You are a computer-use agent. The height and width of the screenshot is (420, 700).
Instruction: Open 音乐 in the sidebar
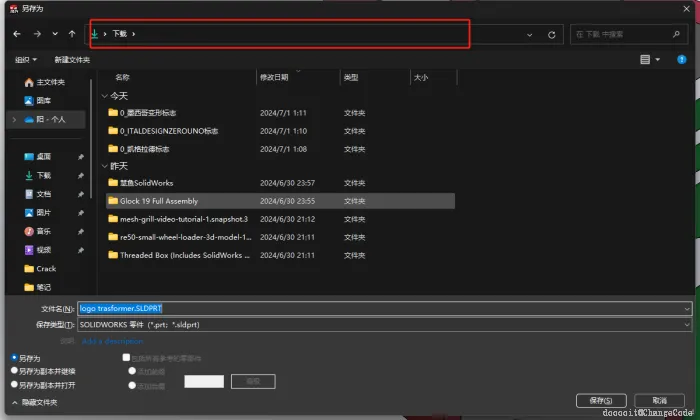pyautogui.click(x=38, y=231)
